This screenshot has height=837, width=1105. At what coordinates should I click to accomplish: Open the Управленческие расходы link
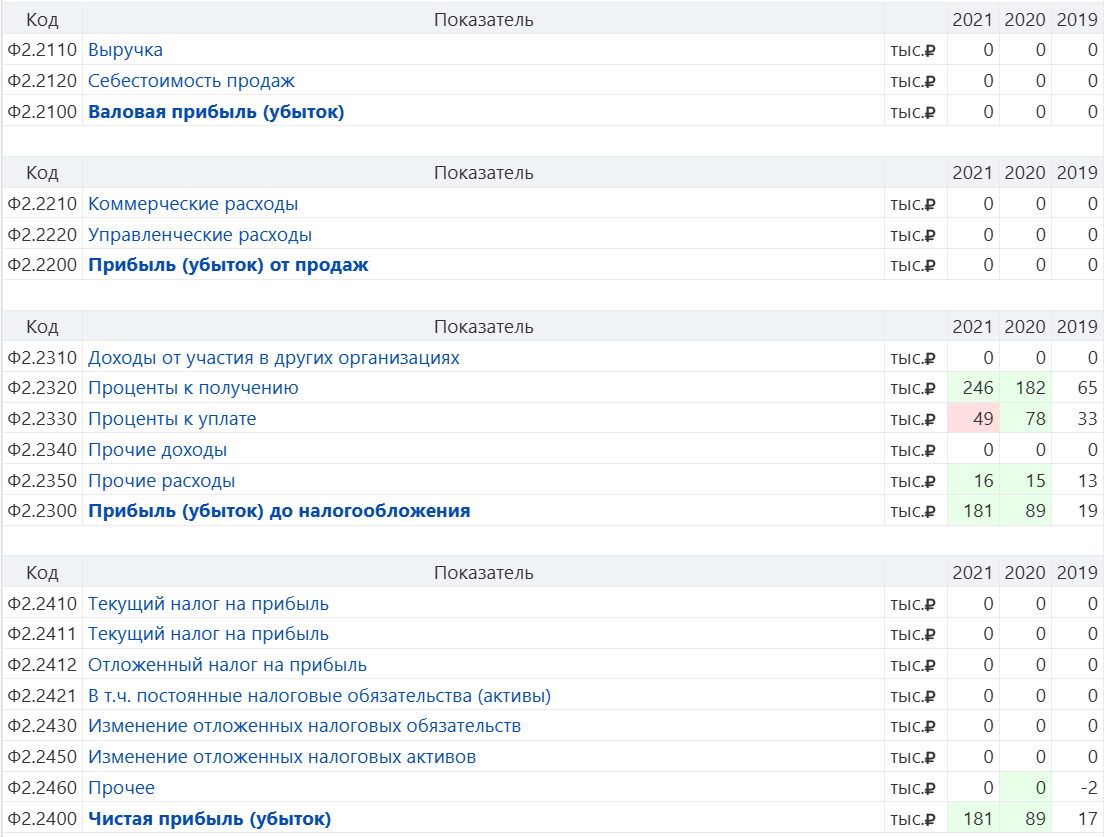(x=200, y=235)
